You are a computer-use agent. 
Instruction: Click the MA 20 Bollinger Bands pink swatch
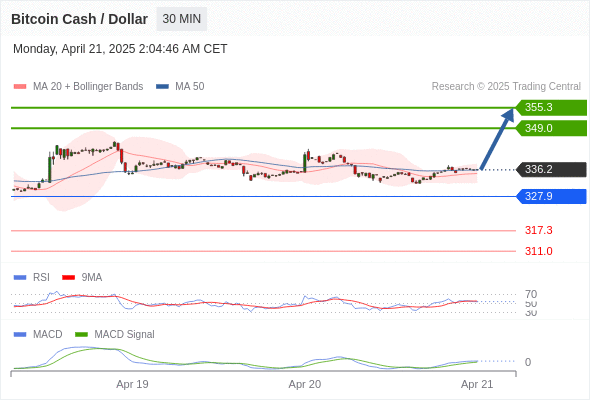point(20,87)
